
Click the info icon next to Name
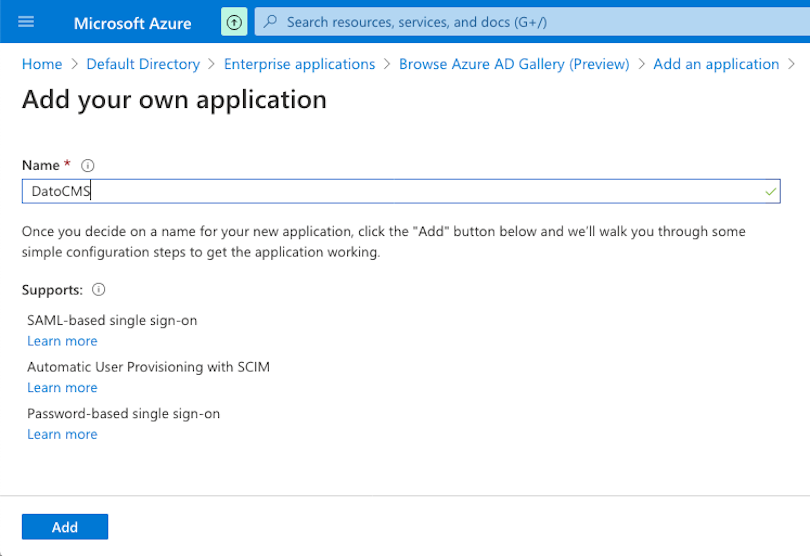[x=88, y=165]
